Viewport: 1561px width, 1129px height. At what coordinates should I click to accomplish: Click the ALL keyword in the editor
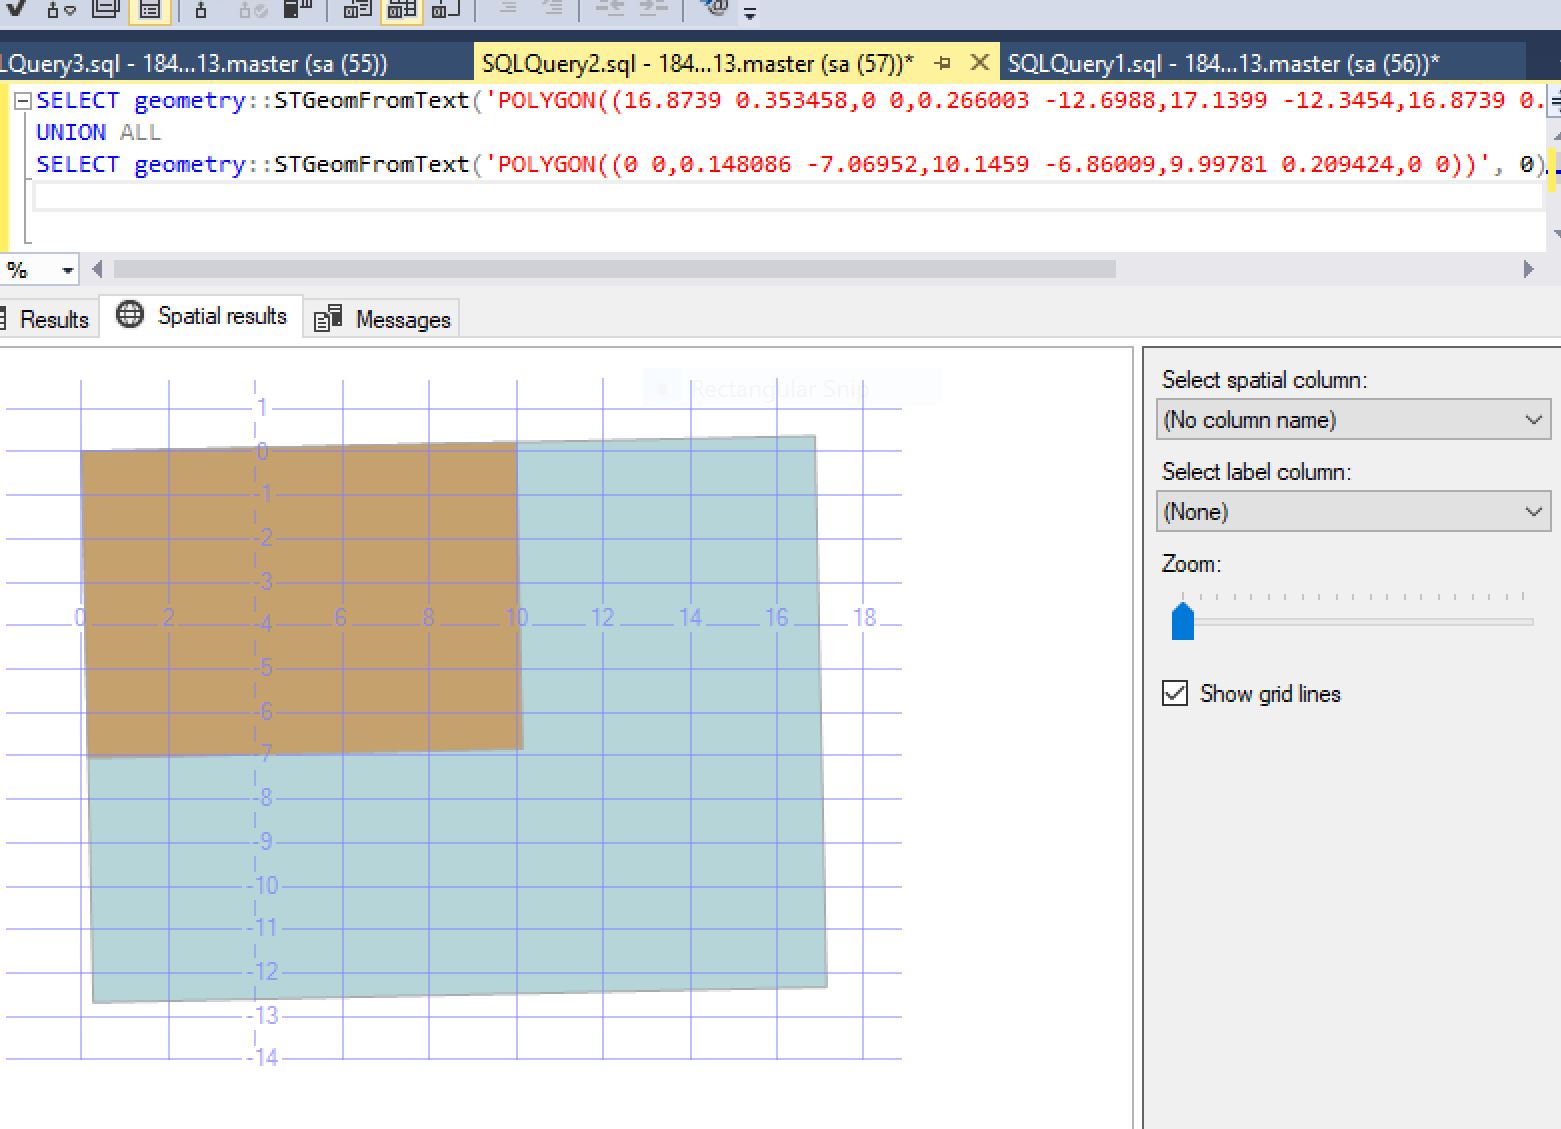tap(140, 132)
